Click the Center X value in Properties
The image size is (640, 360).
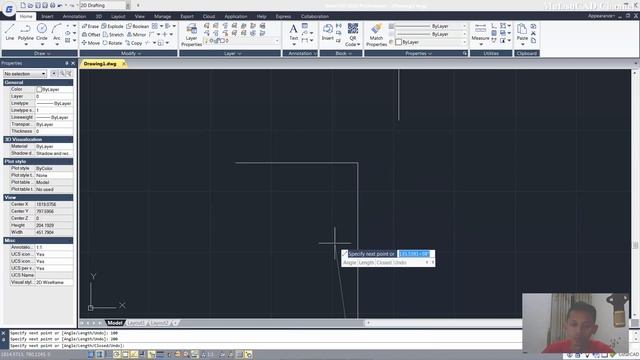point(54,204)
